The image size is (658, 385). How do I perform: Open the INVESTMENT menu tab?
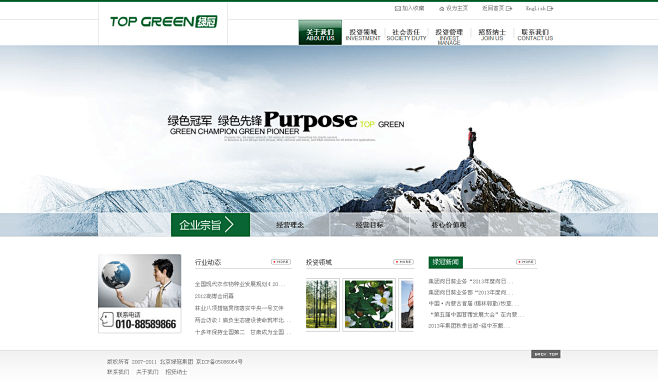[363, 34]
